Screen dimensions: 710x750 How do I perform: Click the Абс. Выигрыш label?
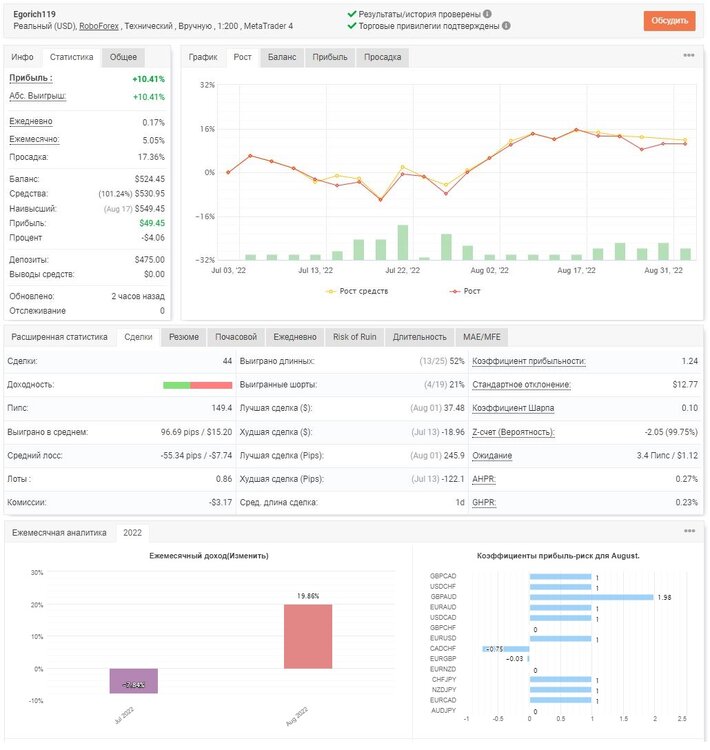pos(37,96)
